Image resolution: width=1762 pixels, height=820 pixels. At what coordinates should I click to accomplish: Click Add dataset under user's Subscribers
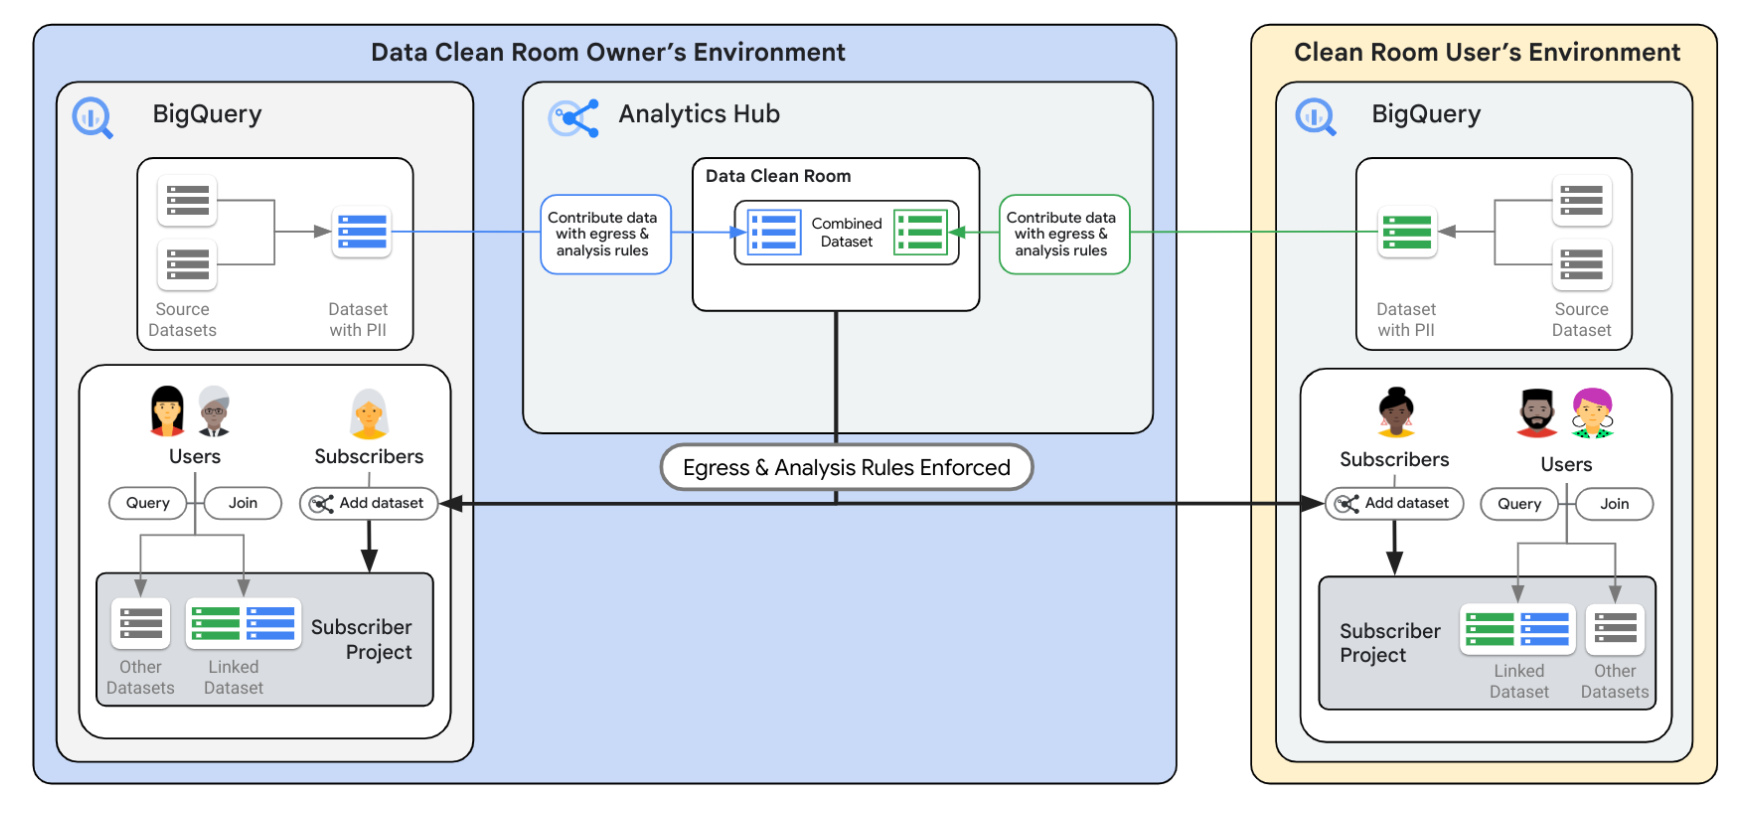point(1395,503)
